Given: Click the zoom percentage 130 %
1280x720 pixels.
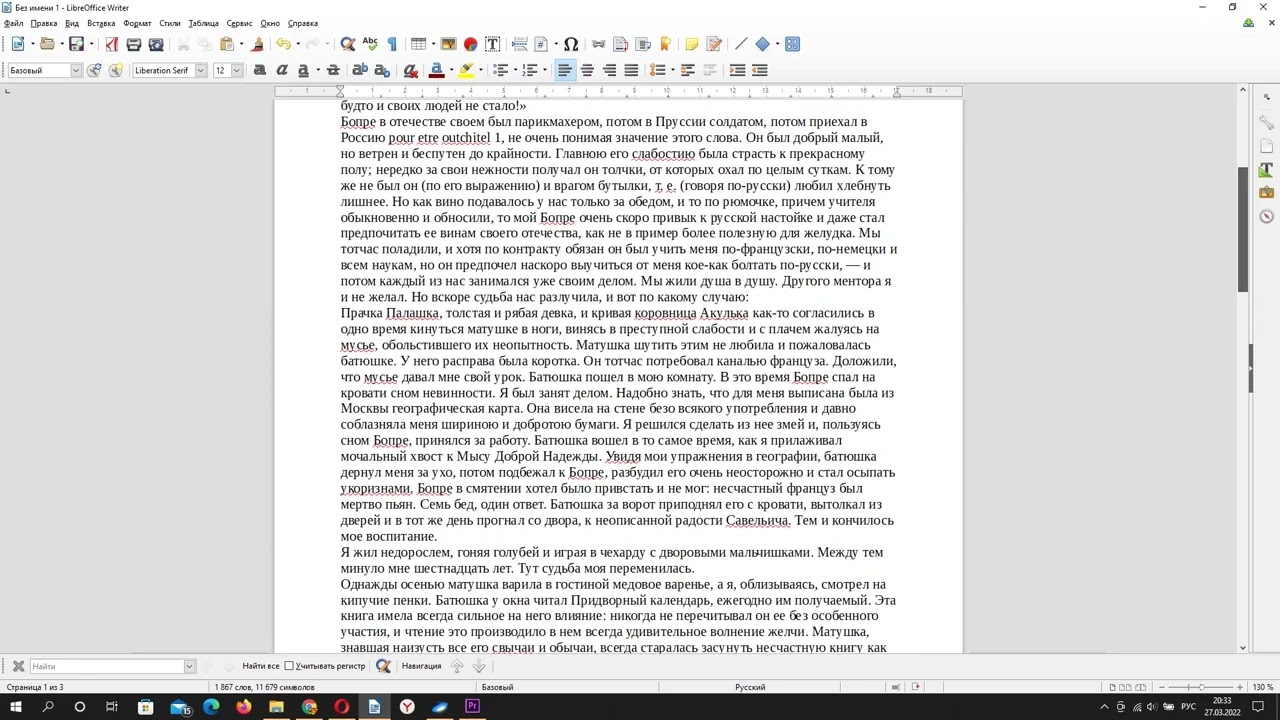Looking at the screenshot, I should (x=1263, y=687).
